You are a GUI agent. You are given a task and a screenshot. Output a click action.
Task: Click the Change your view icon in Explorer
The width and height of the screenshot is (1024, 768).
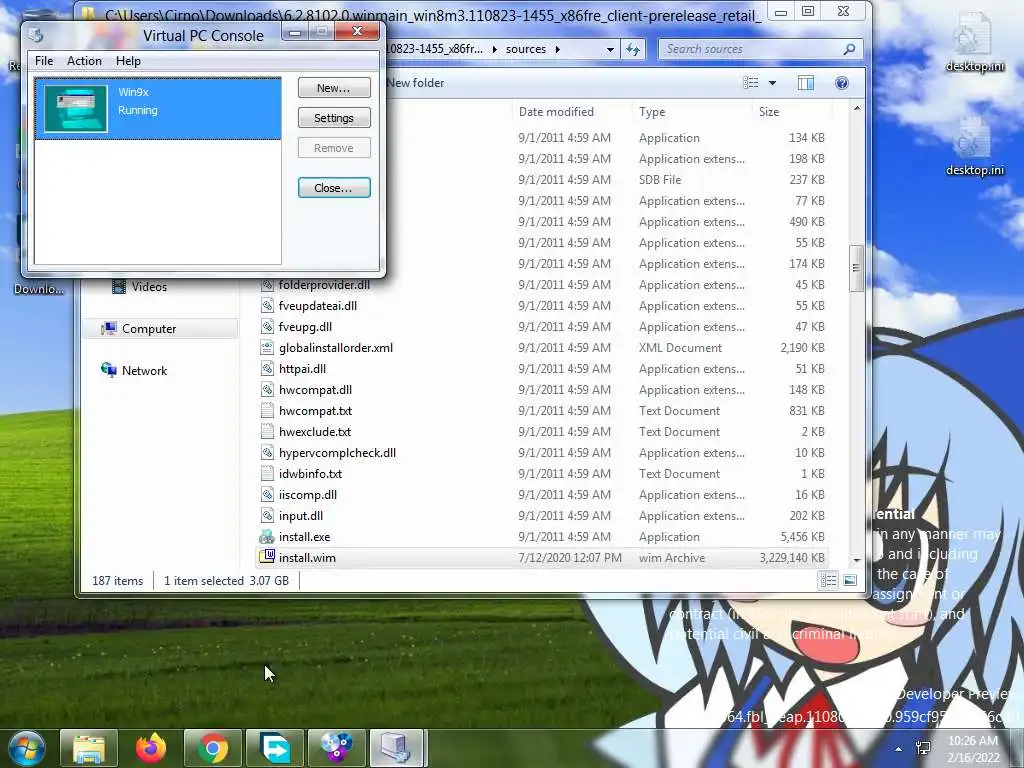pos(750,83)
